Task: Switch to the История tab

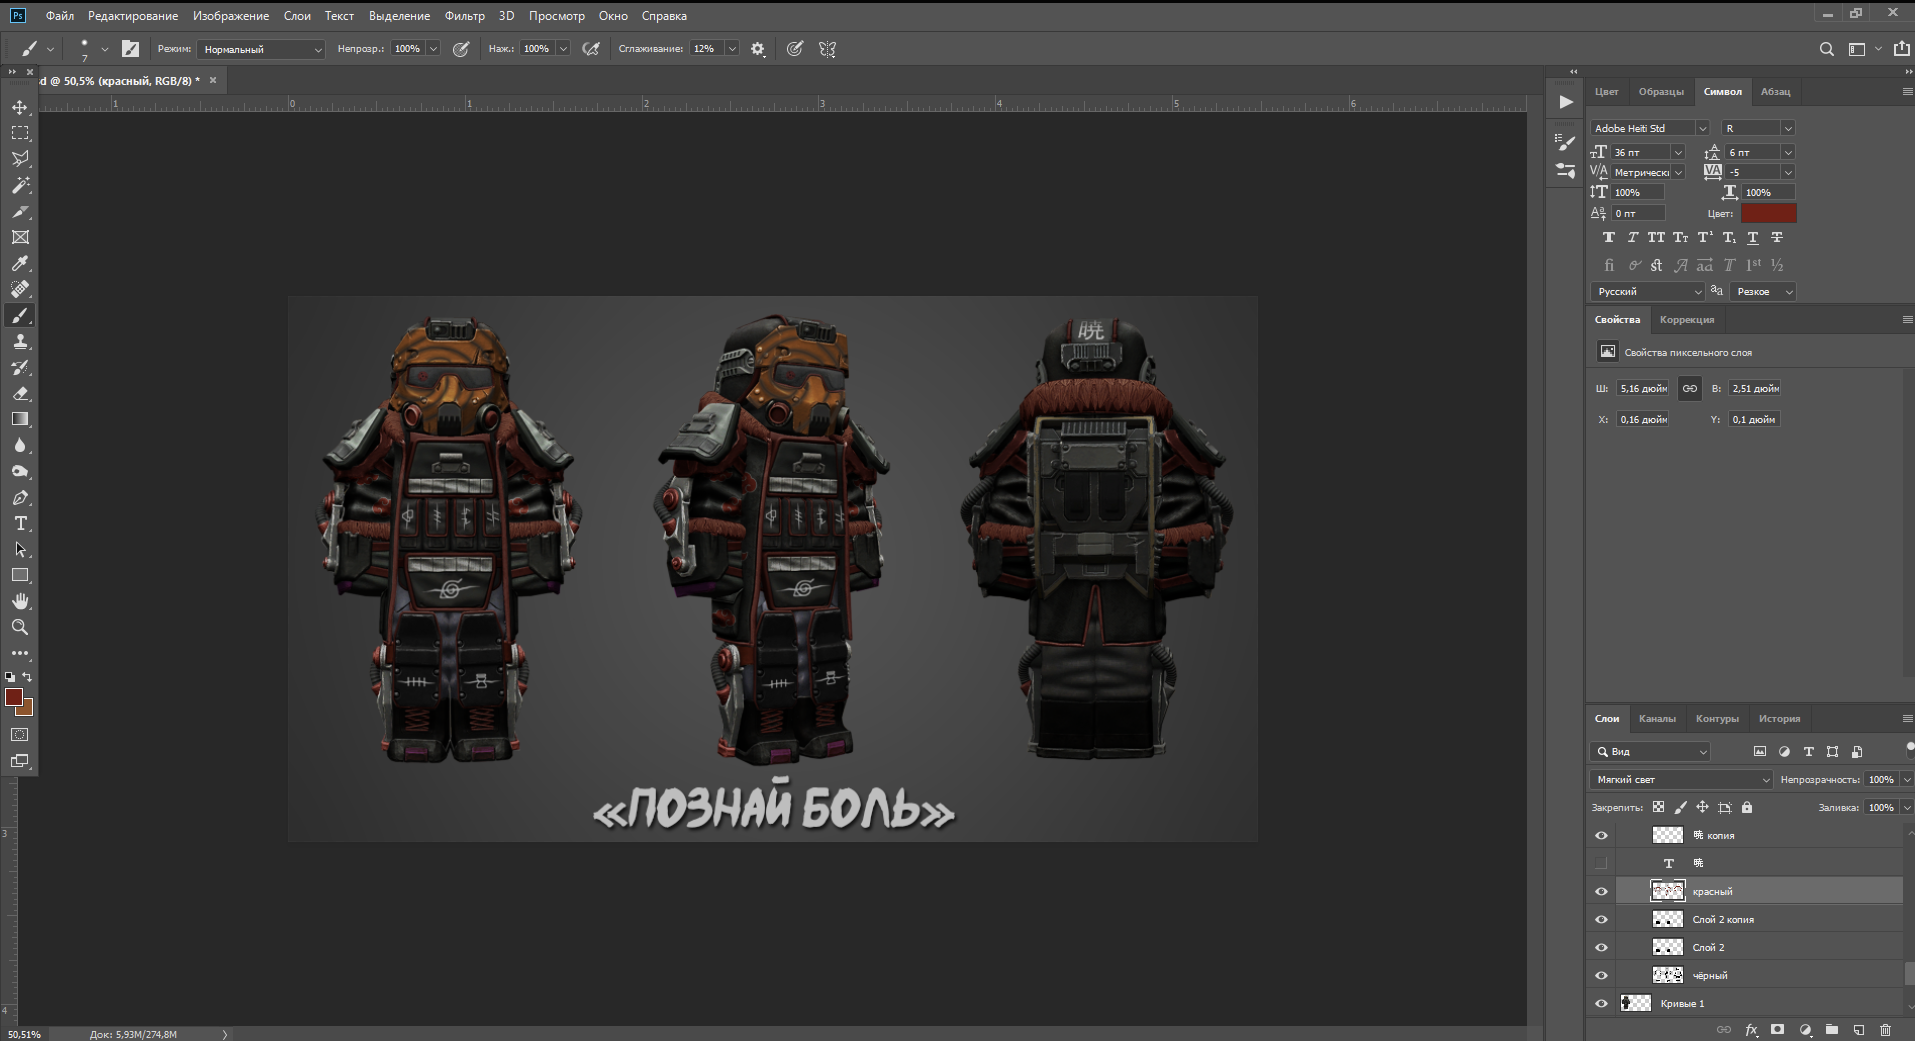Action: pos(1779,718)
